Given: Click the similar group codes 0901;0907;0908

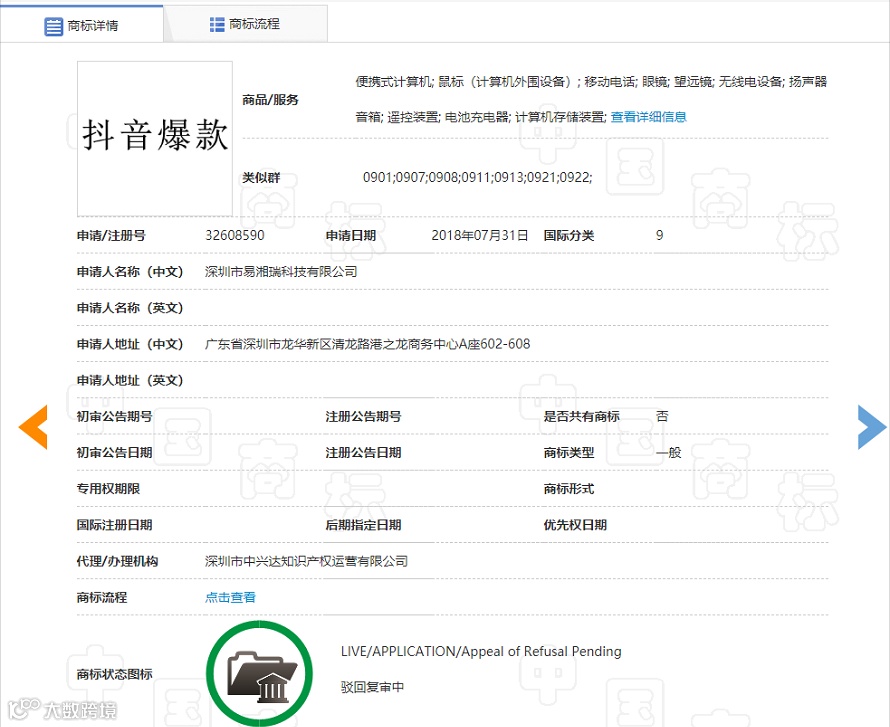Looking at the screenshot, I should pyautogui.click(x=477, y=178).
